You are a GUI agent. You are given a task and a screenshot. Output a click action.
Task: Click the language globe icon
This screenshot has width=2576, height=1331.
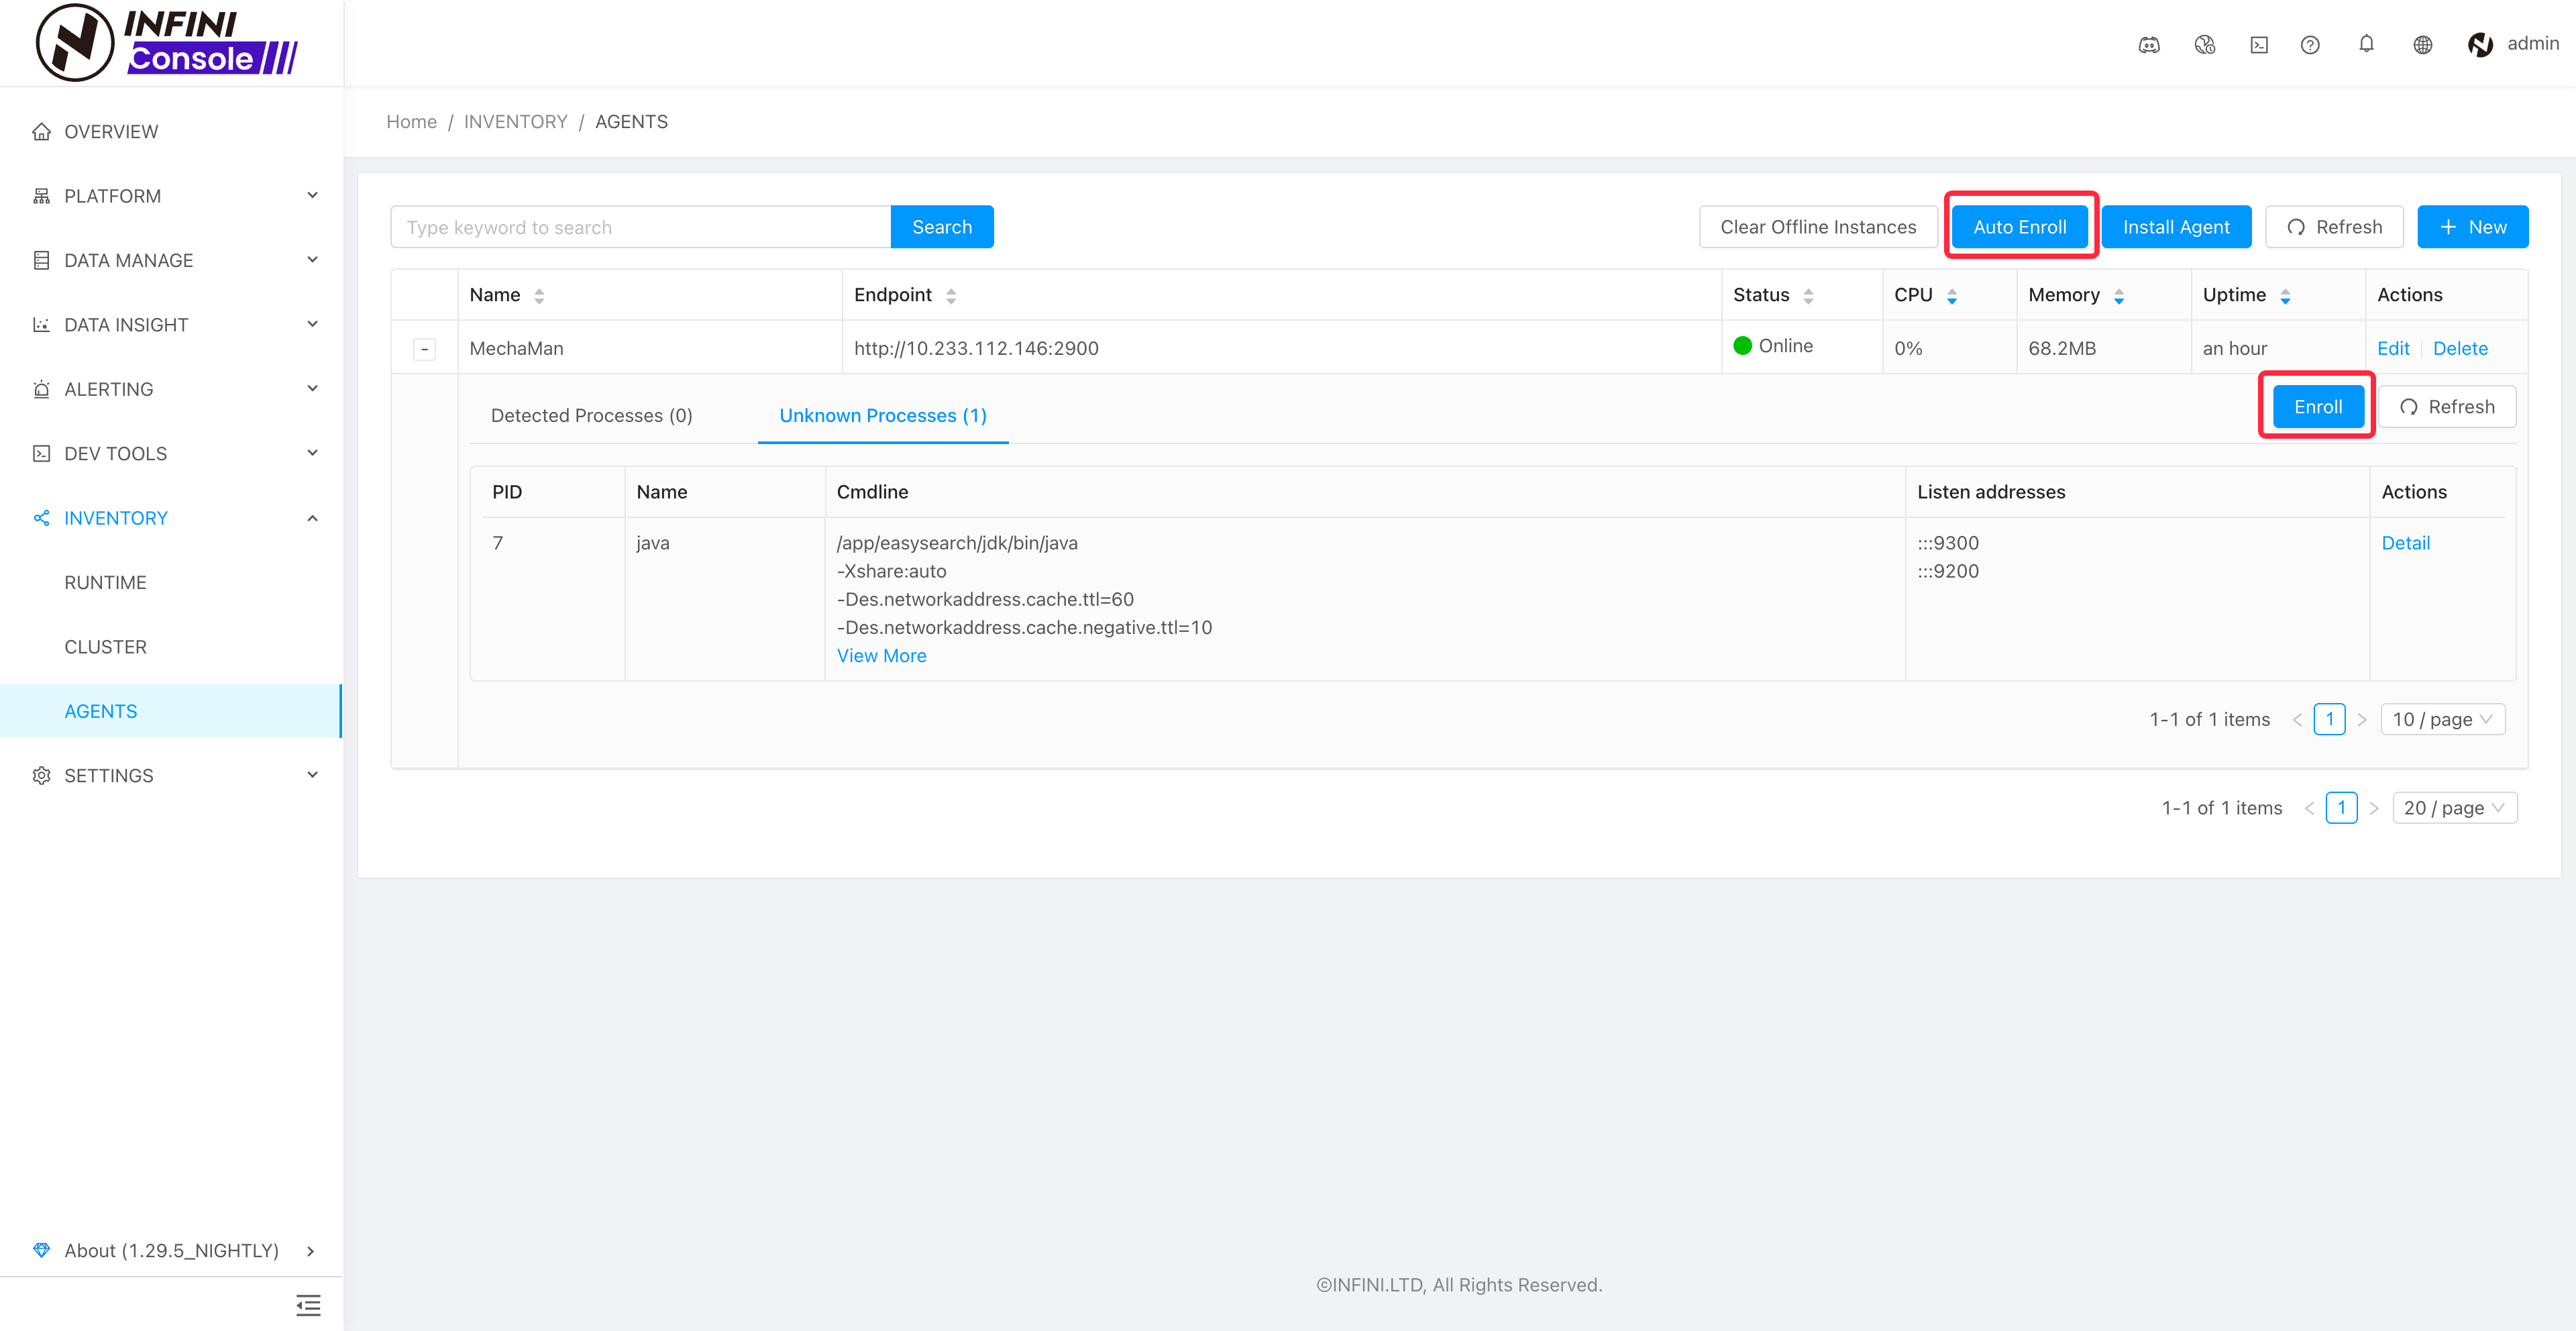2422,45
